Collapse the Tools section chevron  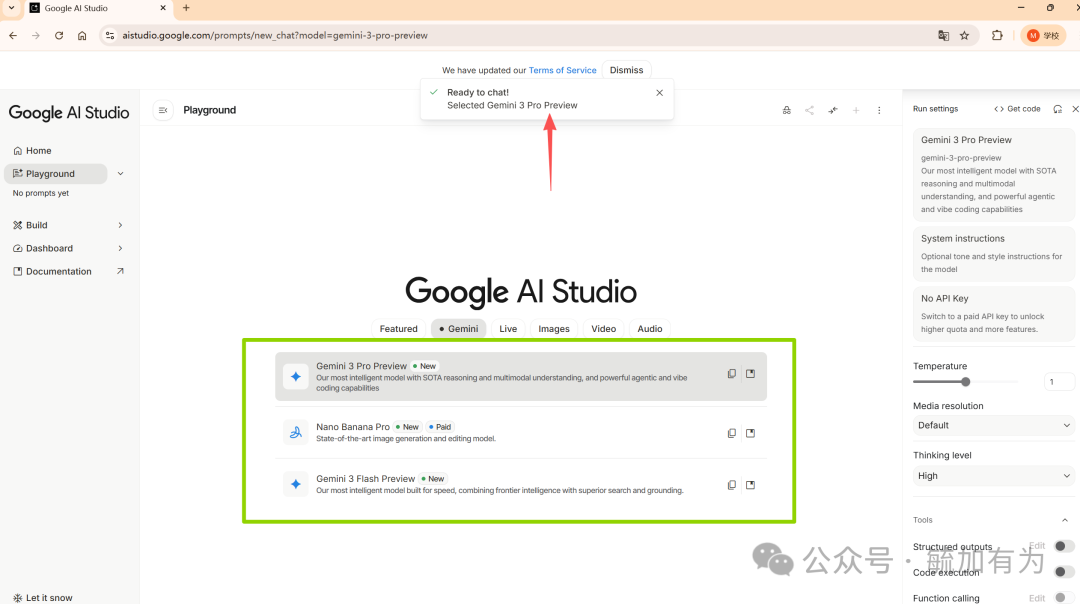[x=1064, y=520]
